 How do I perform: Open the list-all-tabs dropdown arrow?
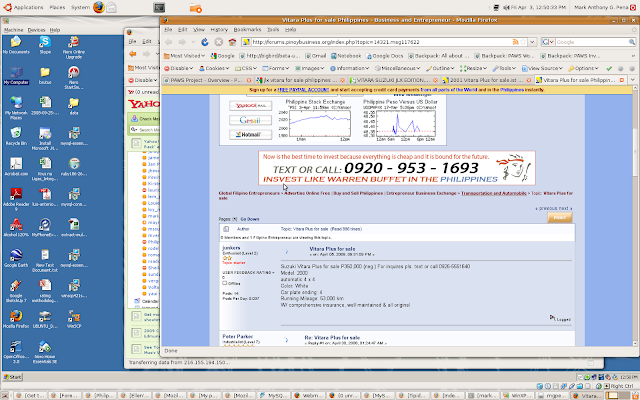point(633,80)
